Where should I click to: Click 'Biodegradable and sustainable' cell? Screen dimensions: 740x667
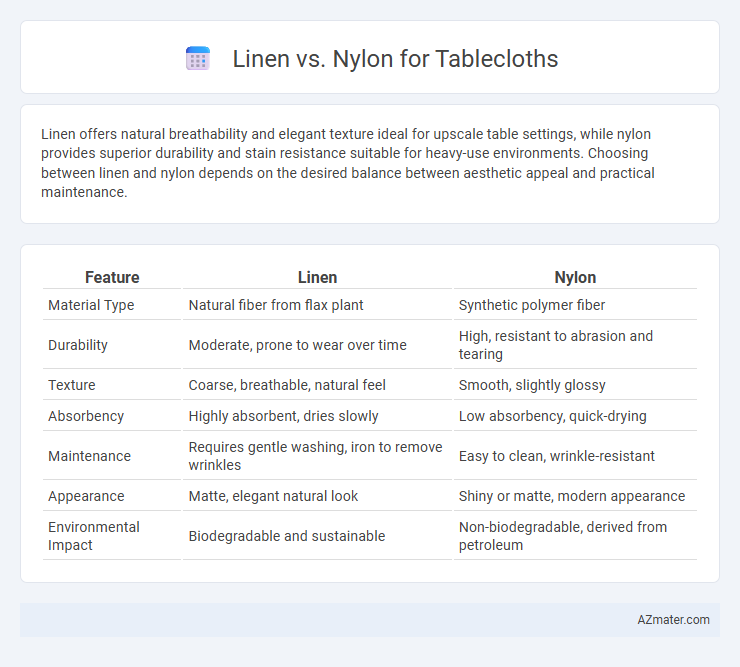[x=287, y=536]
